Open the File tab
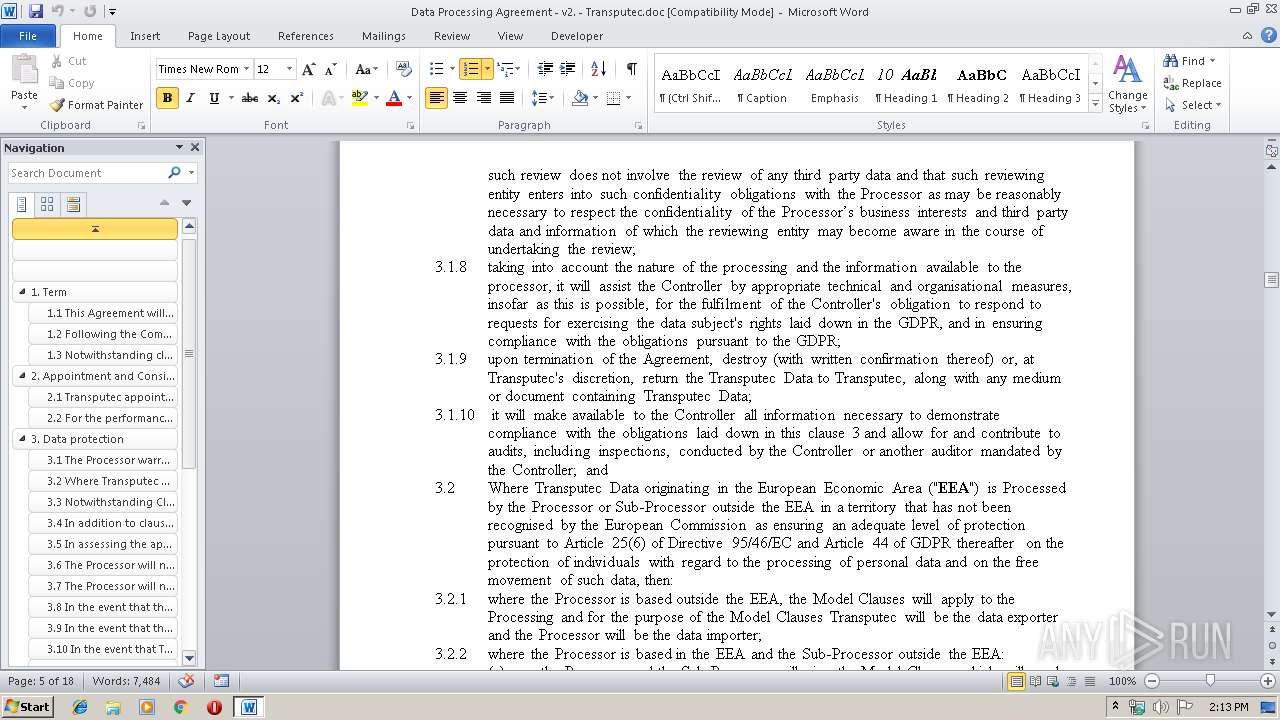The width and height of the screenshot is (1280, 720). click(x=28, y=36)
